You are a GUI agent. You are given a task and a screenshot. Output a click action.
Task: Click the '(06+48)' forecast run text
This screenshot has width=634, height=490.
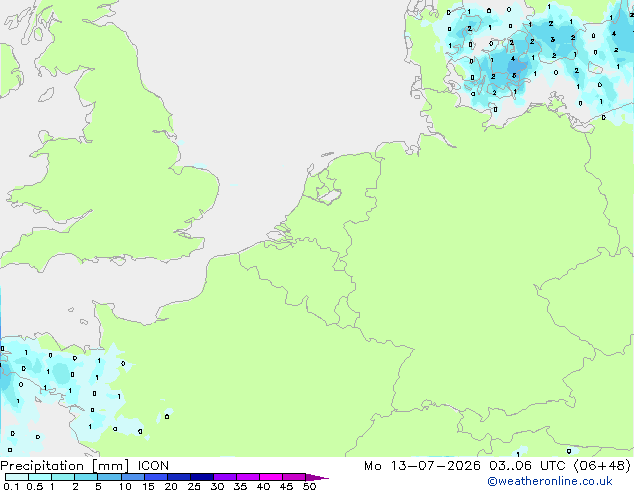click(602, 466)
